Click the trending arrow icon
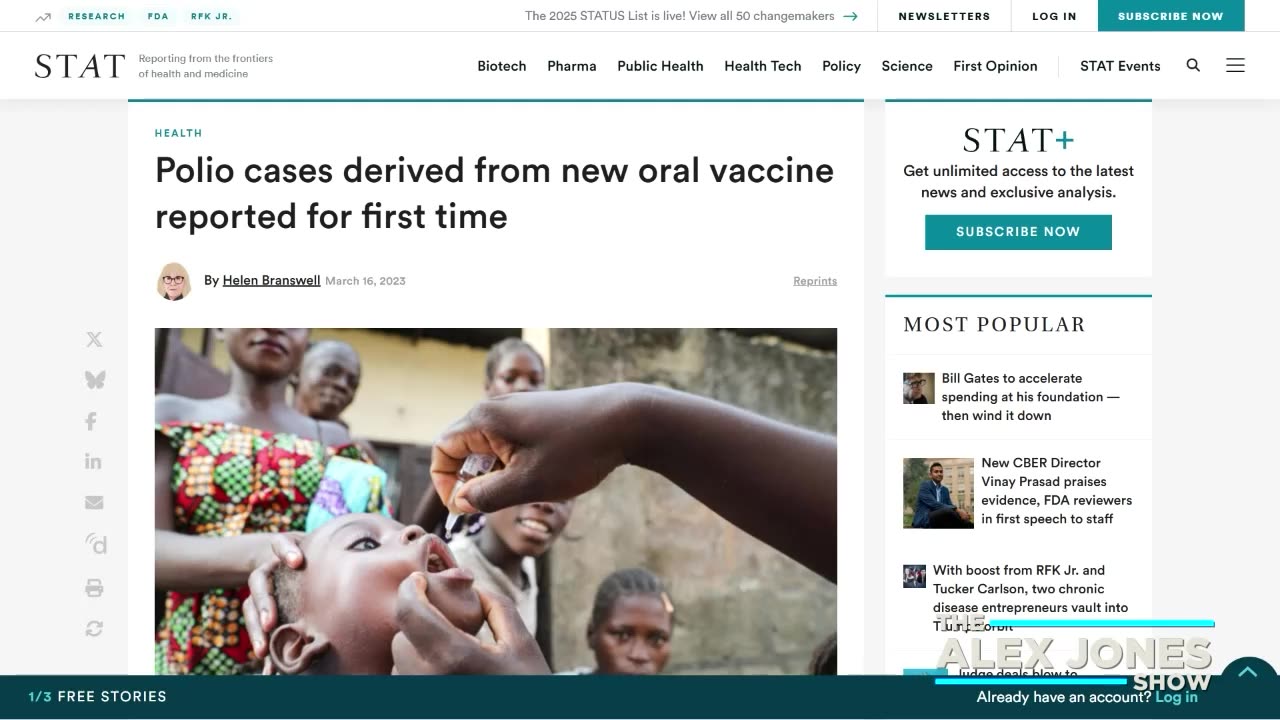 click(x=43, y=17)
